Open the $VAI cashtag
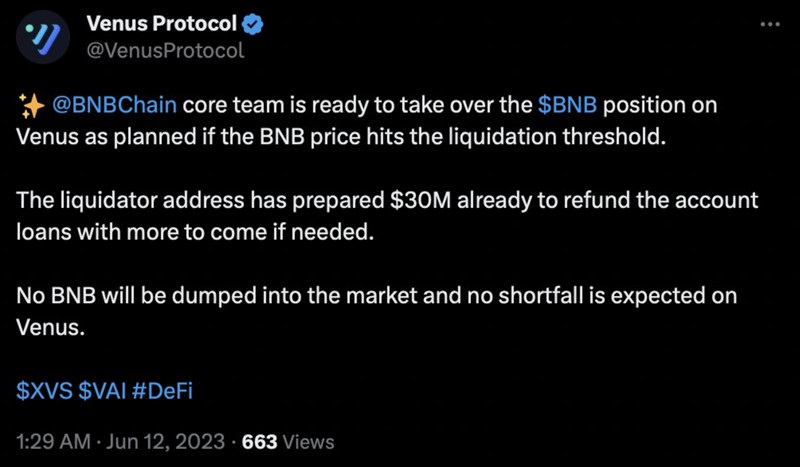800x467 pixels. coord(102,391)
